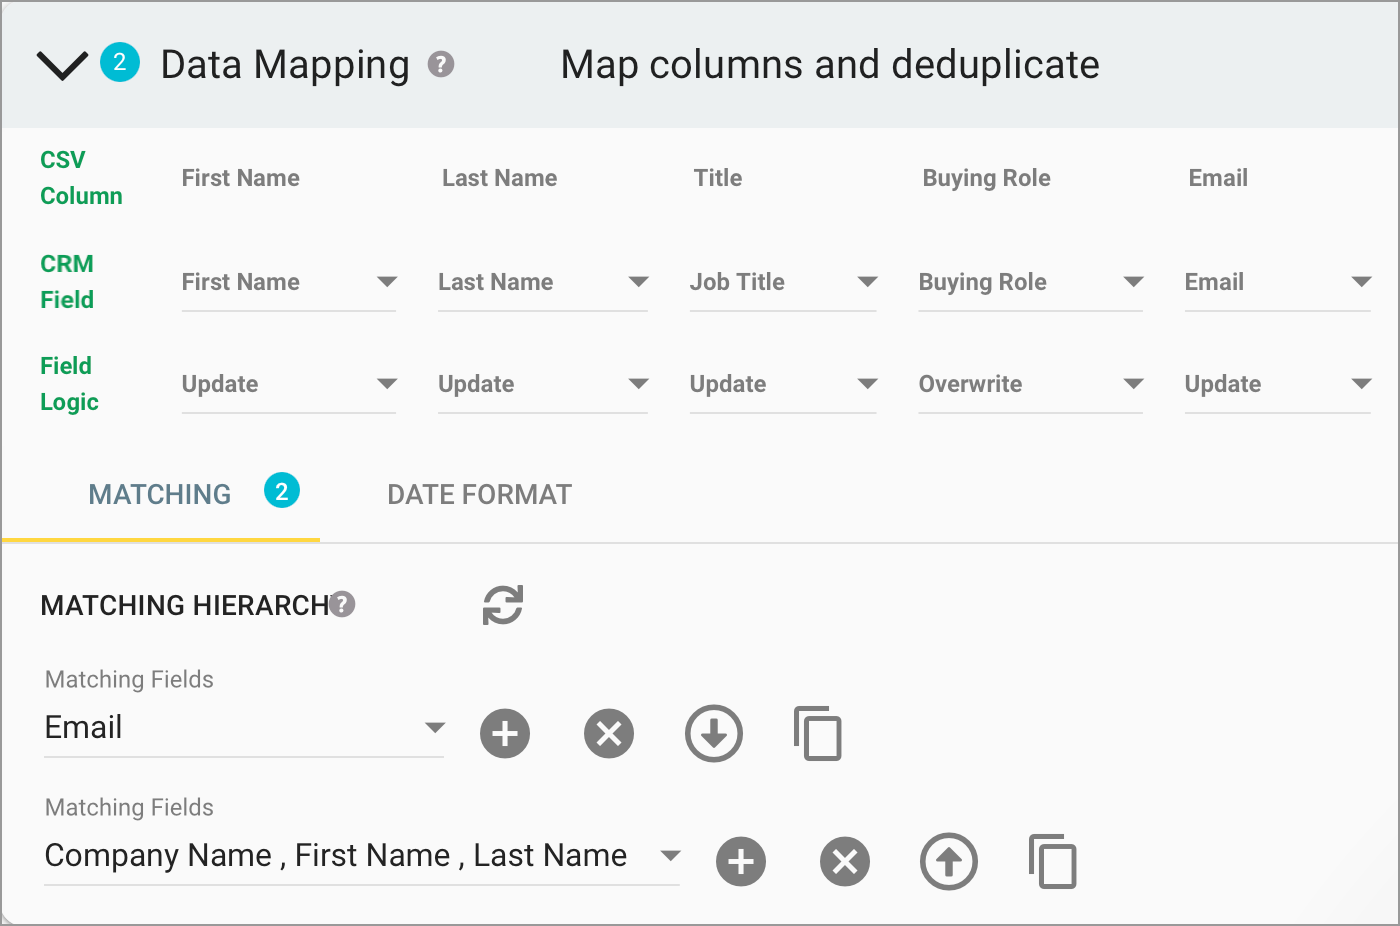The width and height of the screenshot is (1400, 926).
Task: Open the Buying Role CRM field dropdown
Action: [1031, 283]
